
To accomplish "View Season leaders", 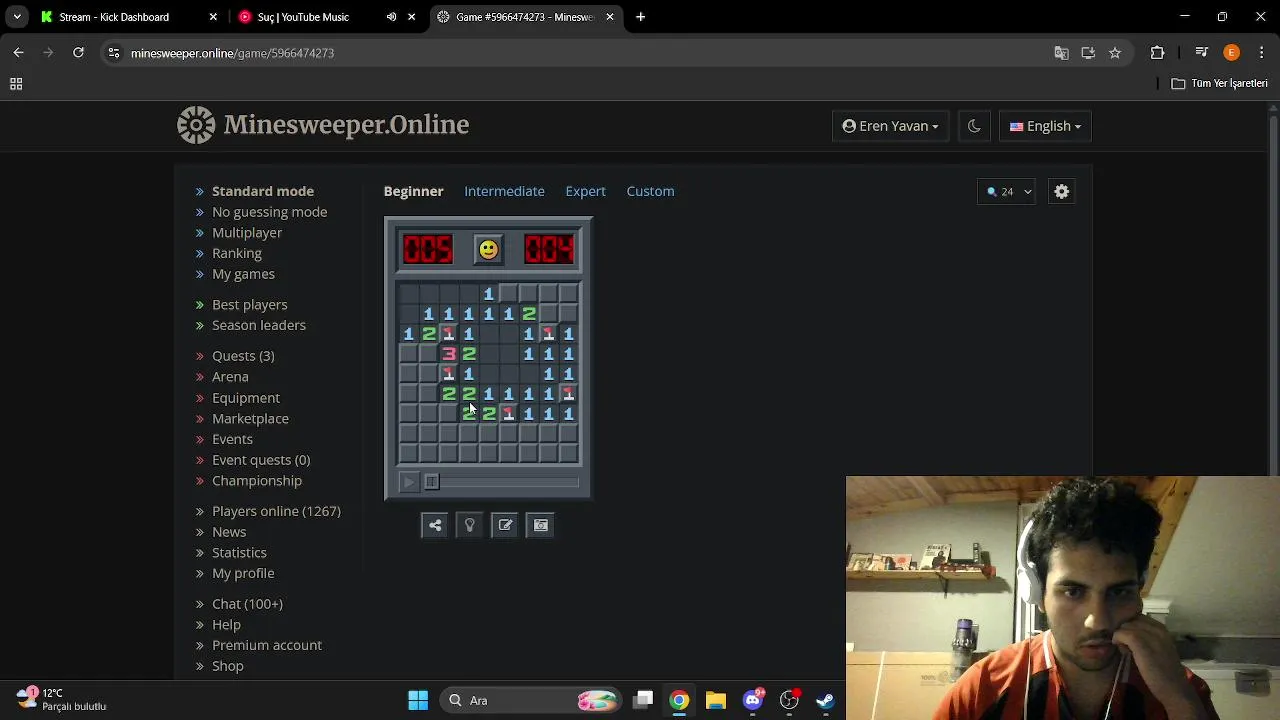I will click(259, 325).
